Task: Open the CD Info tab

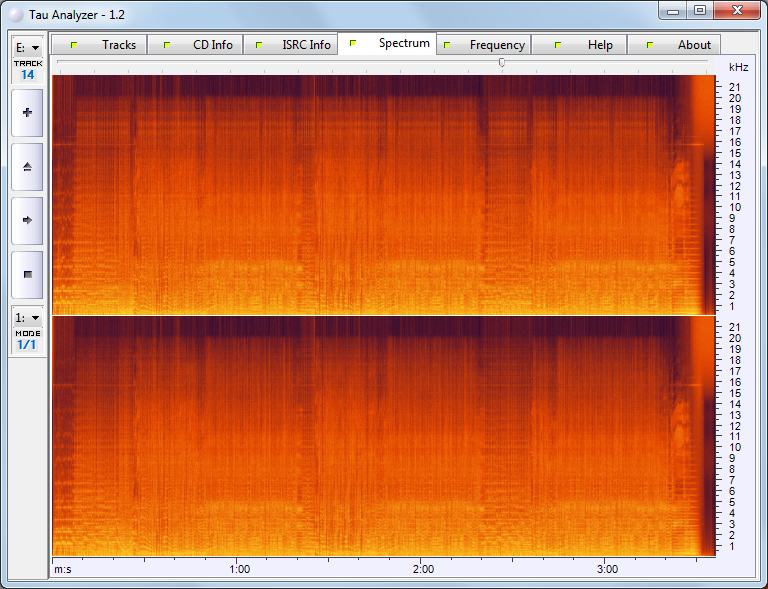Action: [x=196, y=45]
